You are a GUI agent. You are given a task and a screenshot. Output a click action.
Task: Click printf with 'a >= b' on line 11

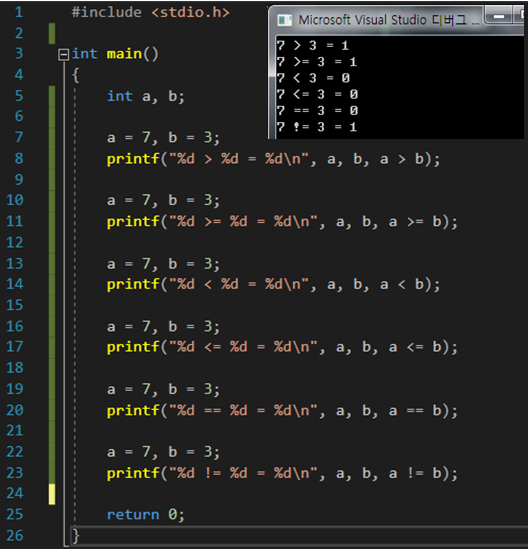pos(282,222)
